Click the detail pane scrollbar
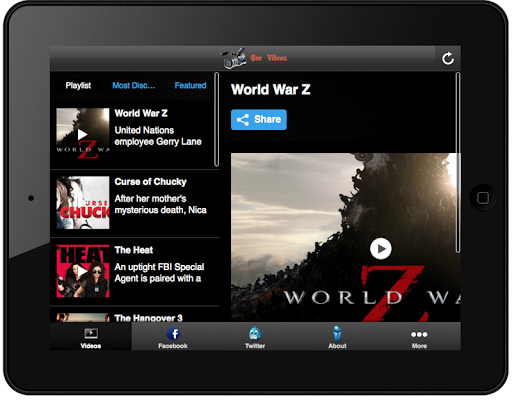The image size is (512, 400). point(458,163)
